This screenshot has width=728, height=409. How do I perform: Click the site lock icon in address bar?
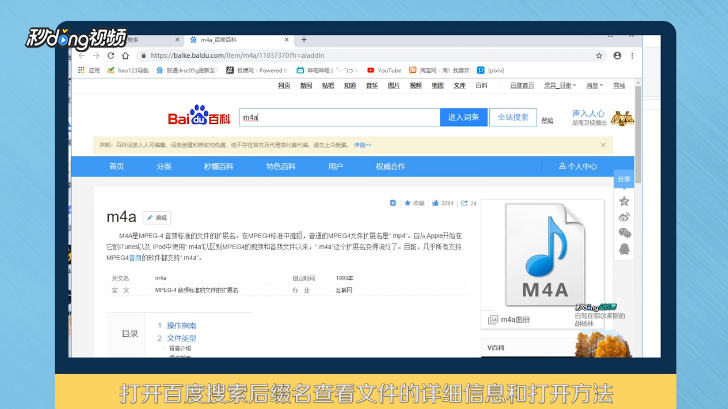143,56
